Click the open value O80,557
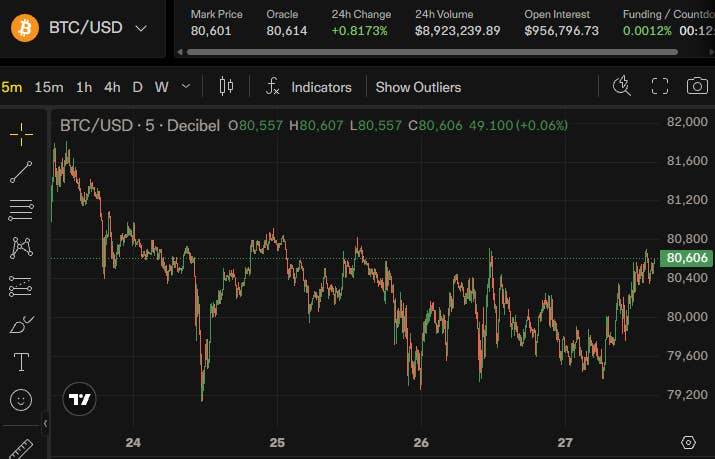Viewport: 715px width, 459px height. 255,125
